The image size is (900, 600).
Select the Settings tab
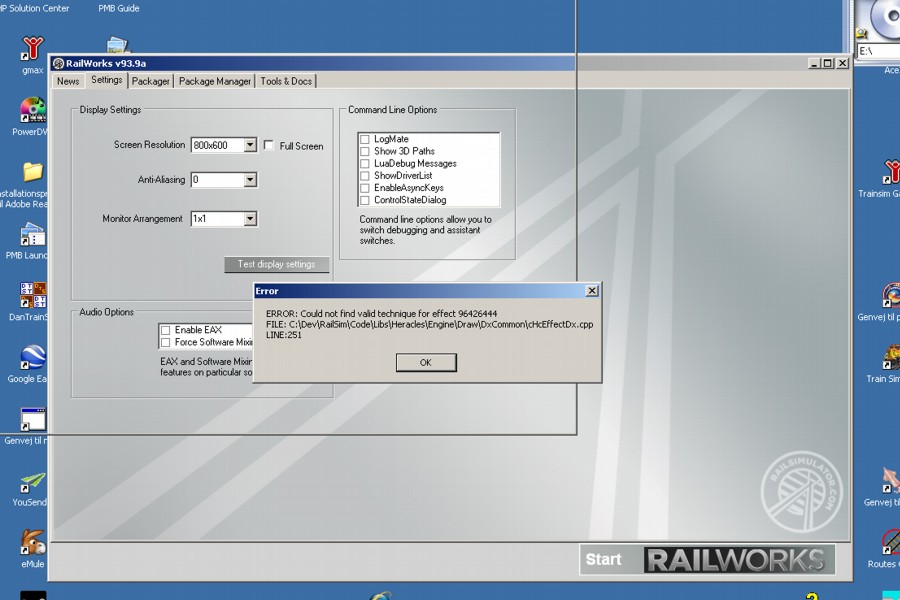[x=107, y=80]
